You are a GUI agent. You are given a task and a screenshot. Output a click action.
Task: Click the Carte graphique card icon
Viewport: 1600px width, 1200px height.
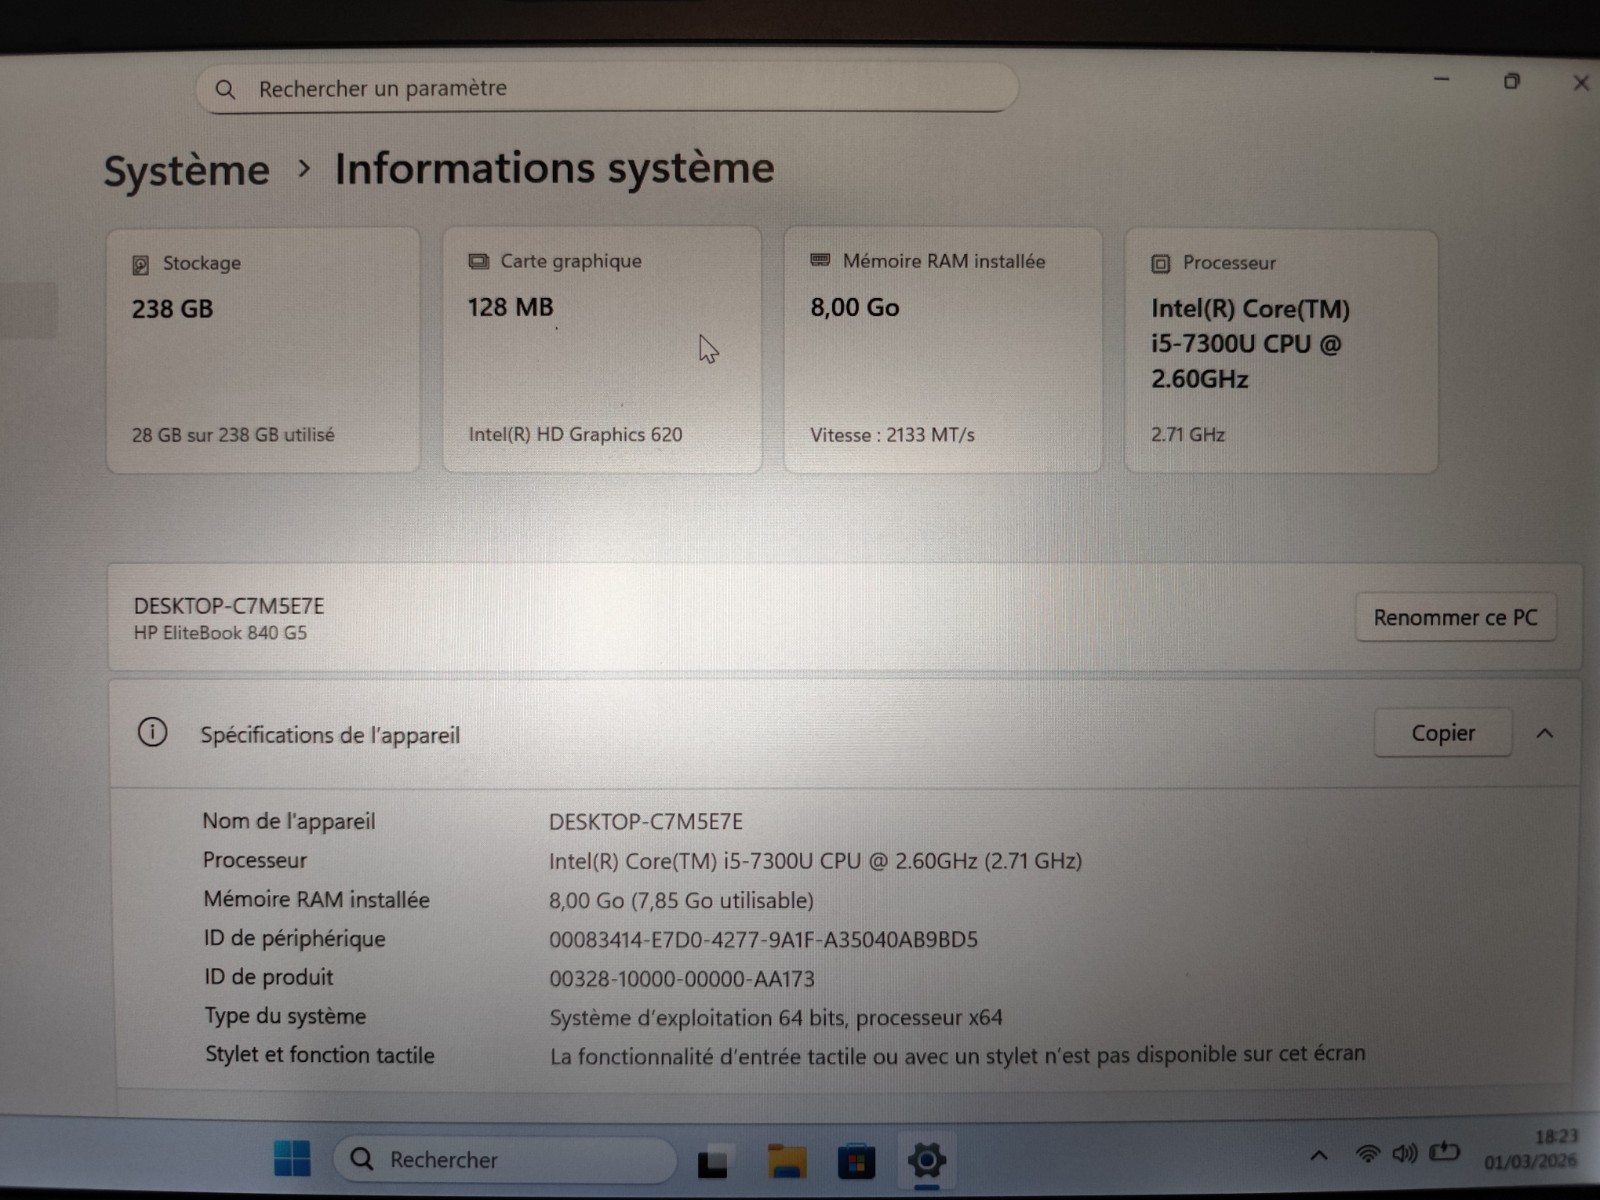tap(479, 262)
